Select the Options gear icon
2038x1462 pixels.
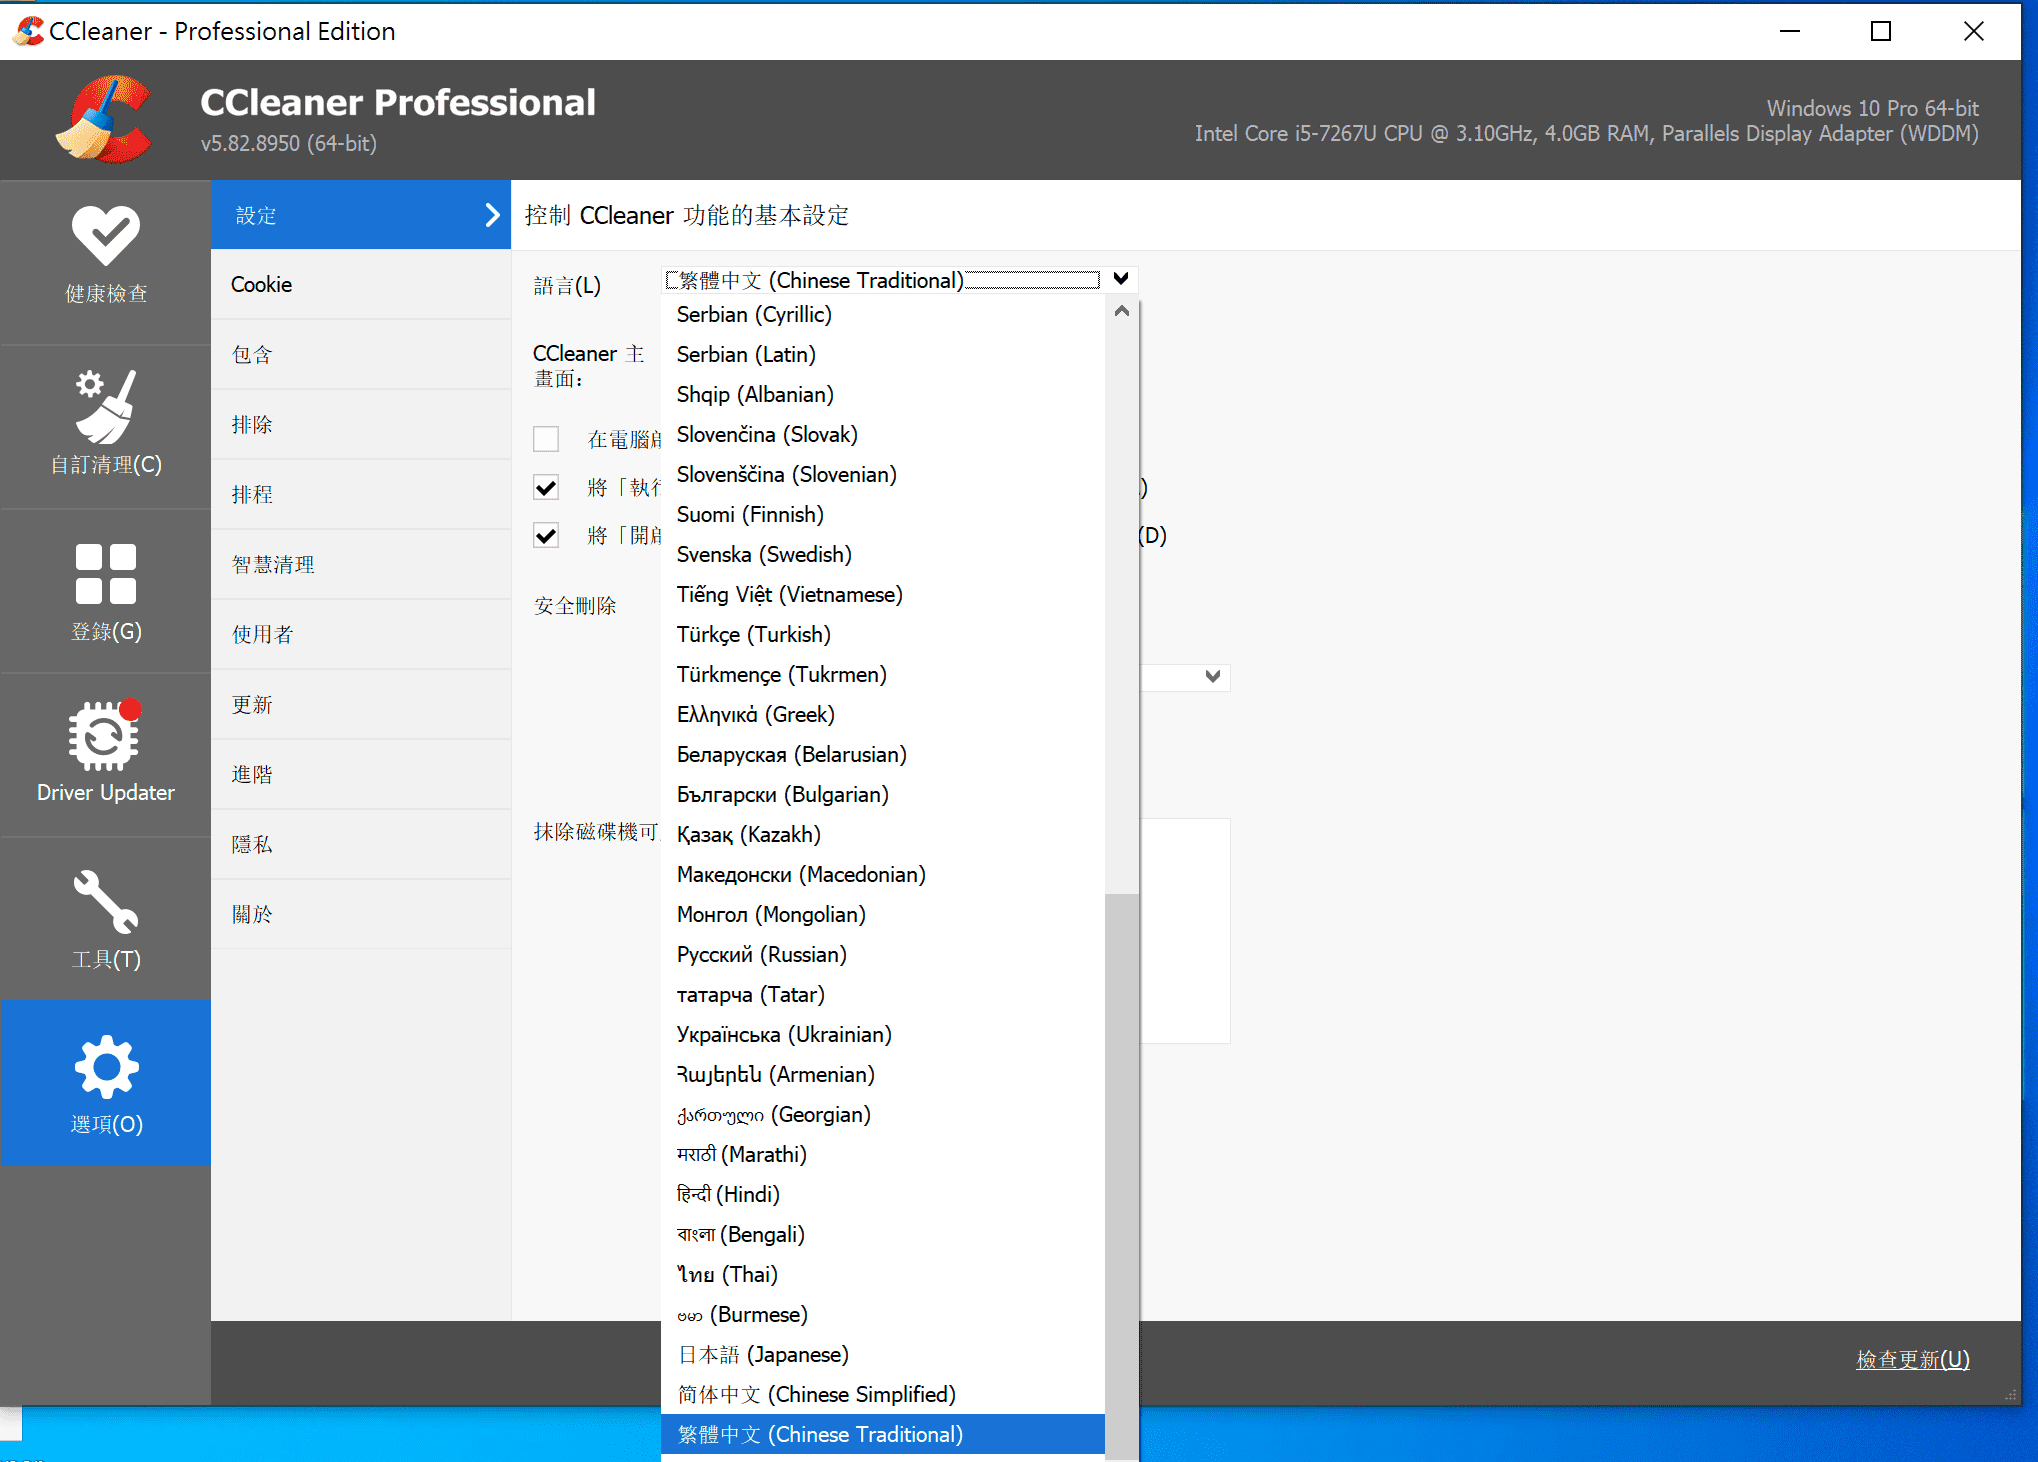pyautogui.click(x=105, y=1067)
